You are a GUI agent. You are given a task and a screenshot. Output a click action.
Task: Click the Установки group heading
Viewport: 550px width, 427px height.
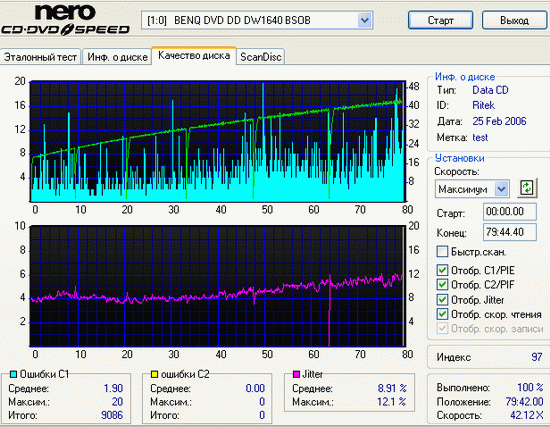pos(460,158)
